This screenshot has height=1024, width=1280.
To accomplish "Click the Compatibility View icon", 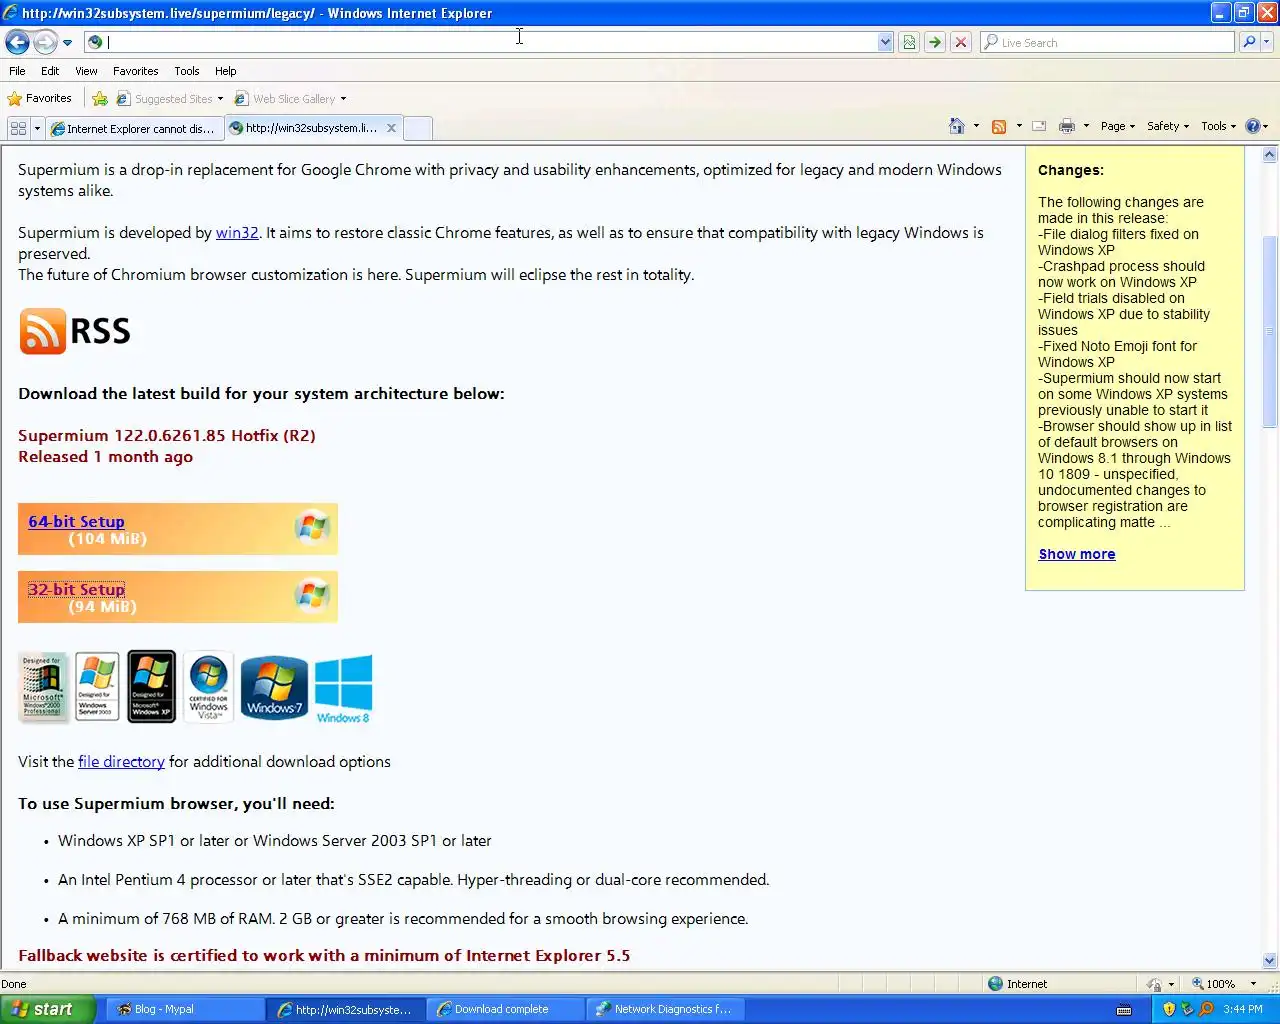I will click(x=909, y=42).
